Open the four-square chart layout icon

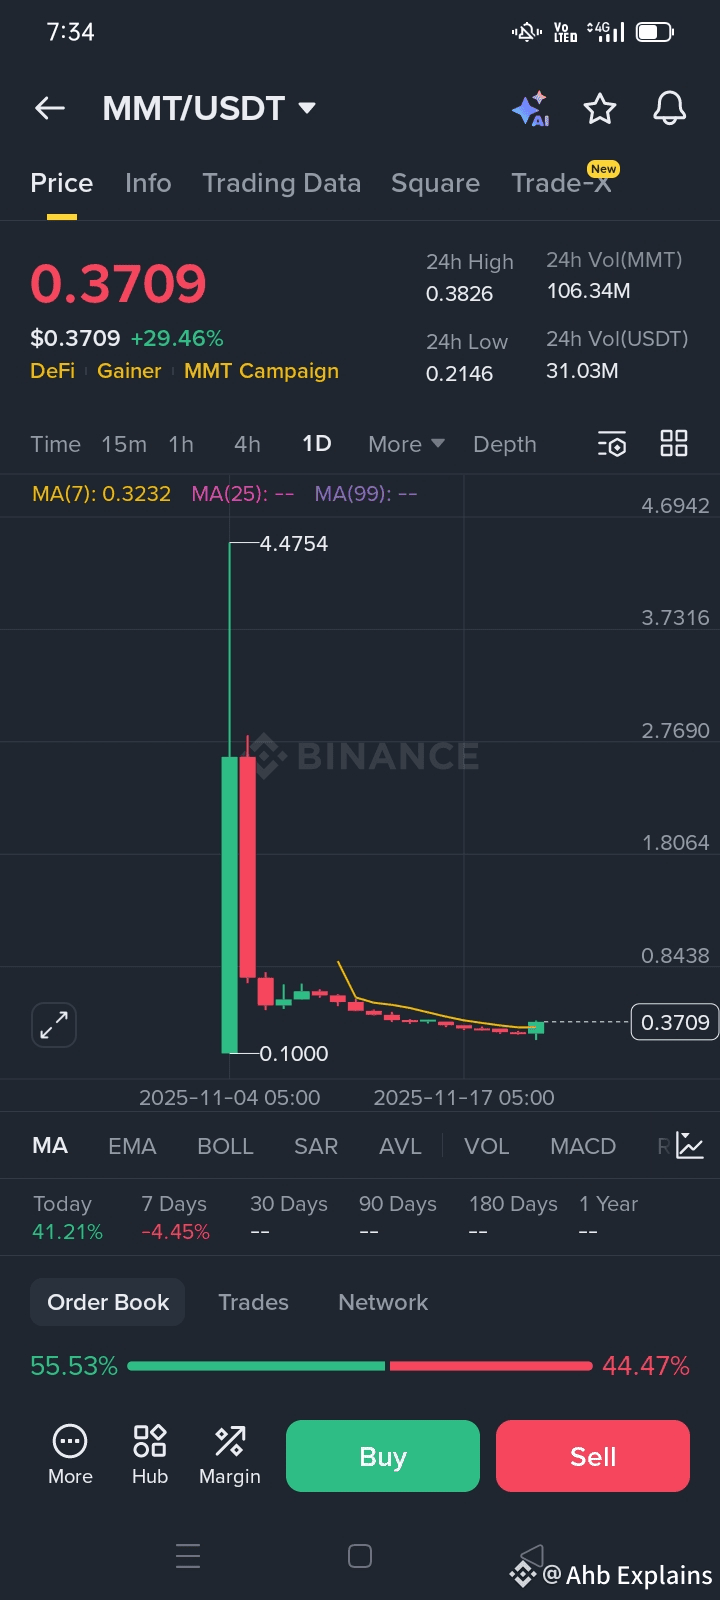point(674,444)
